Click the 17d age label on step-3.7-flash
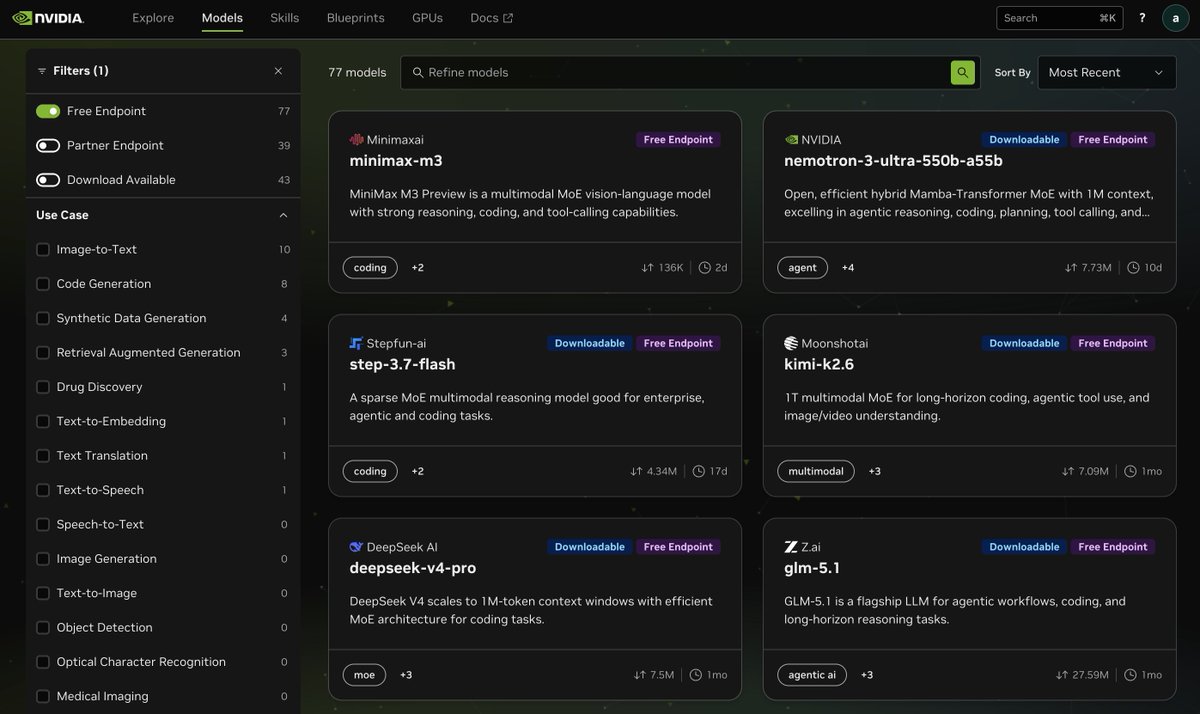Screen dimensions: 1200x714 718,471
